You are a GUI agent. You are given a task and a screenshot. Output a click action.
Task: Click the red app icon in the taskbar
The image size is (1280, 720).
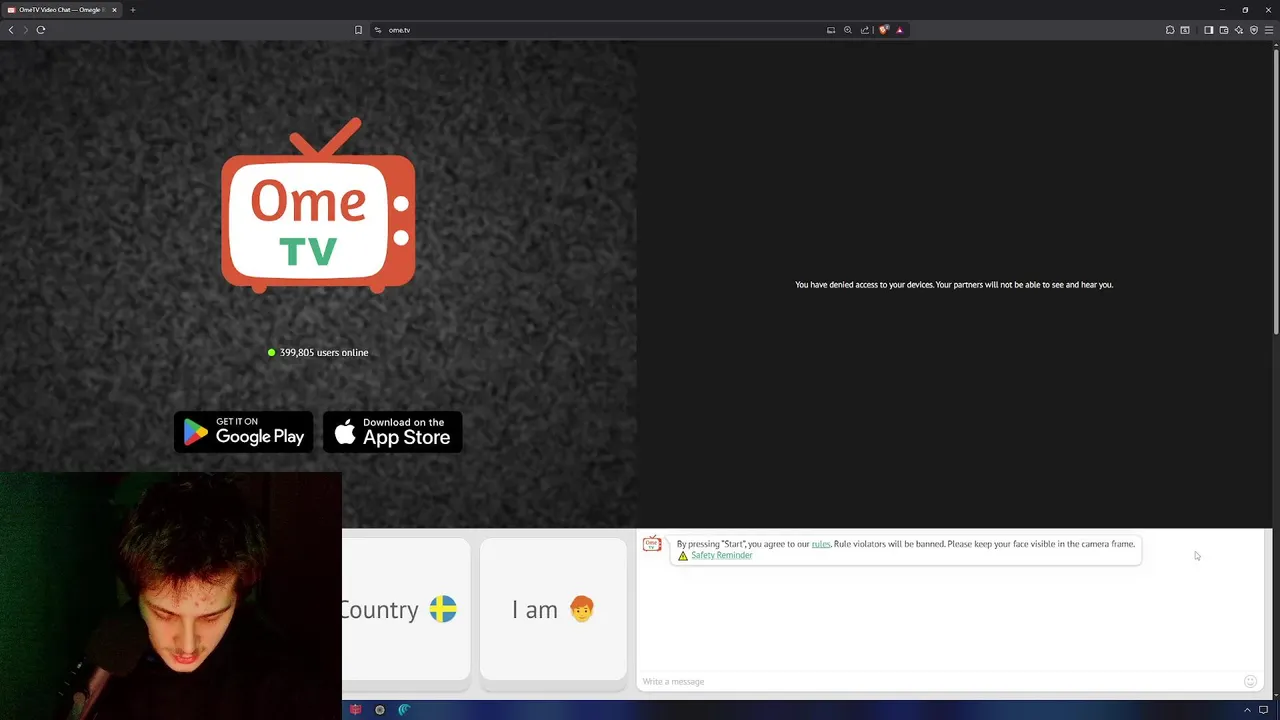click(355, 710)
